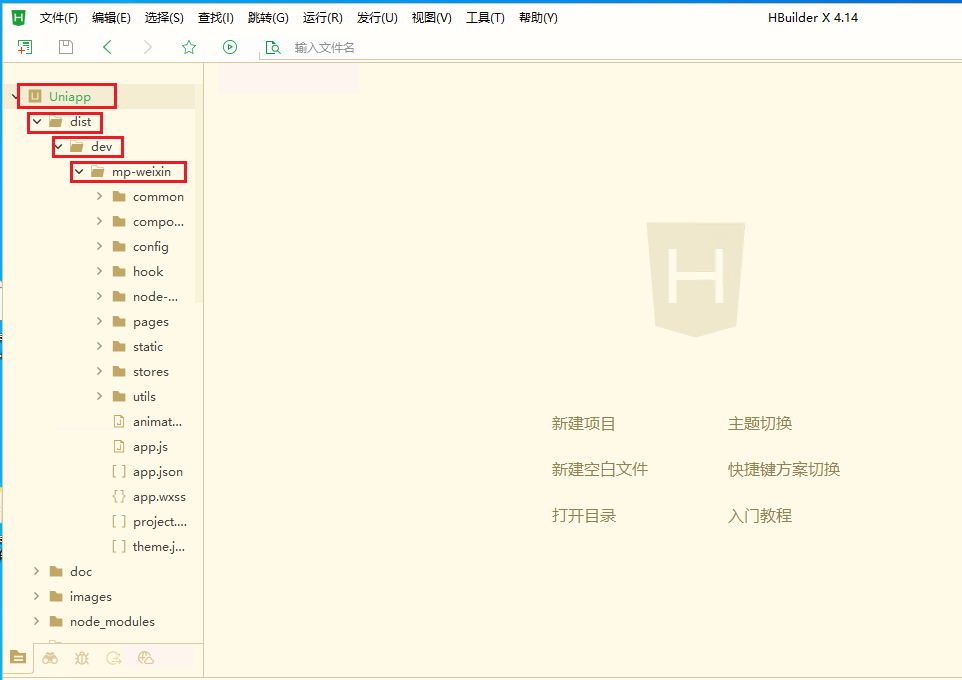Expand the stores folder chevron

click(99, 371)
